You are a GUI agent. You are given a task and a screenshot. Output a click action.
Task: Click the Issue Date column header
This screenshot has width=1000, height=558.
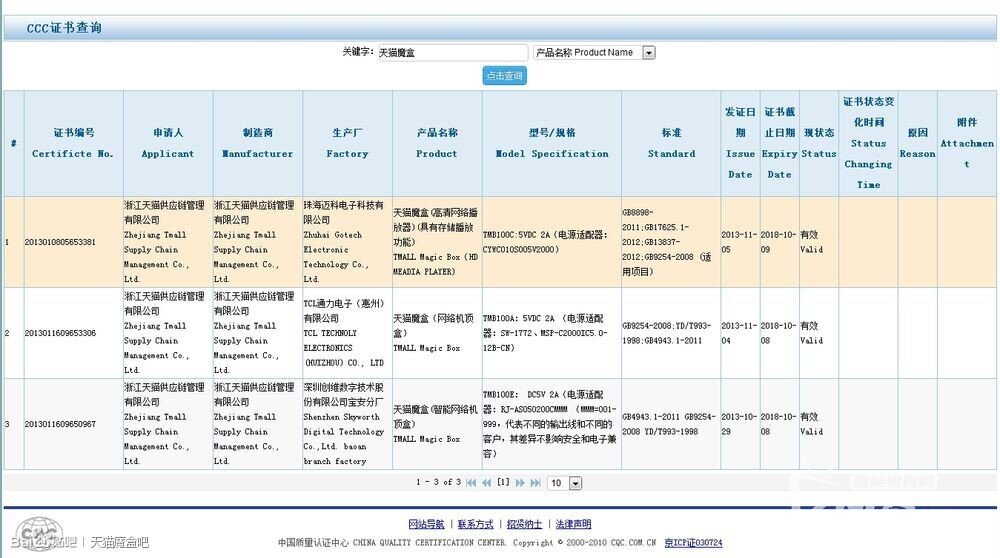pos(740,143)
